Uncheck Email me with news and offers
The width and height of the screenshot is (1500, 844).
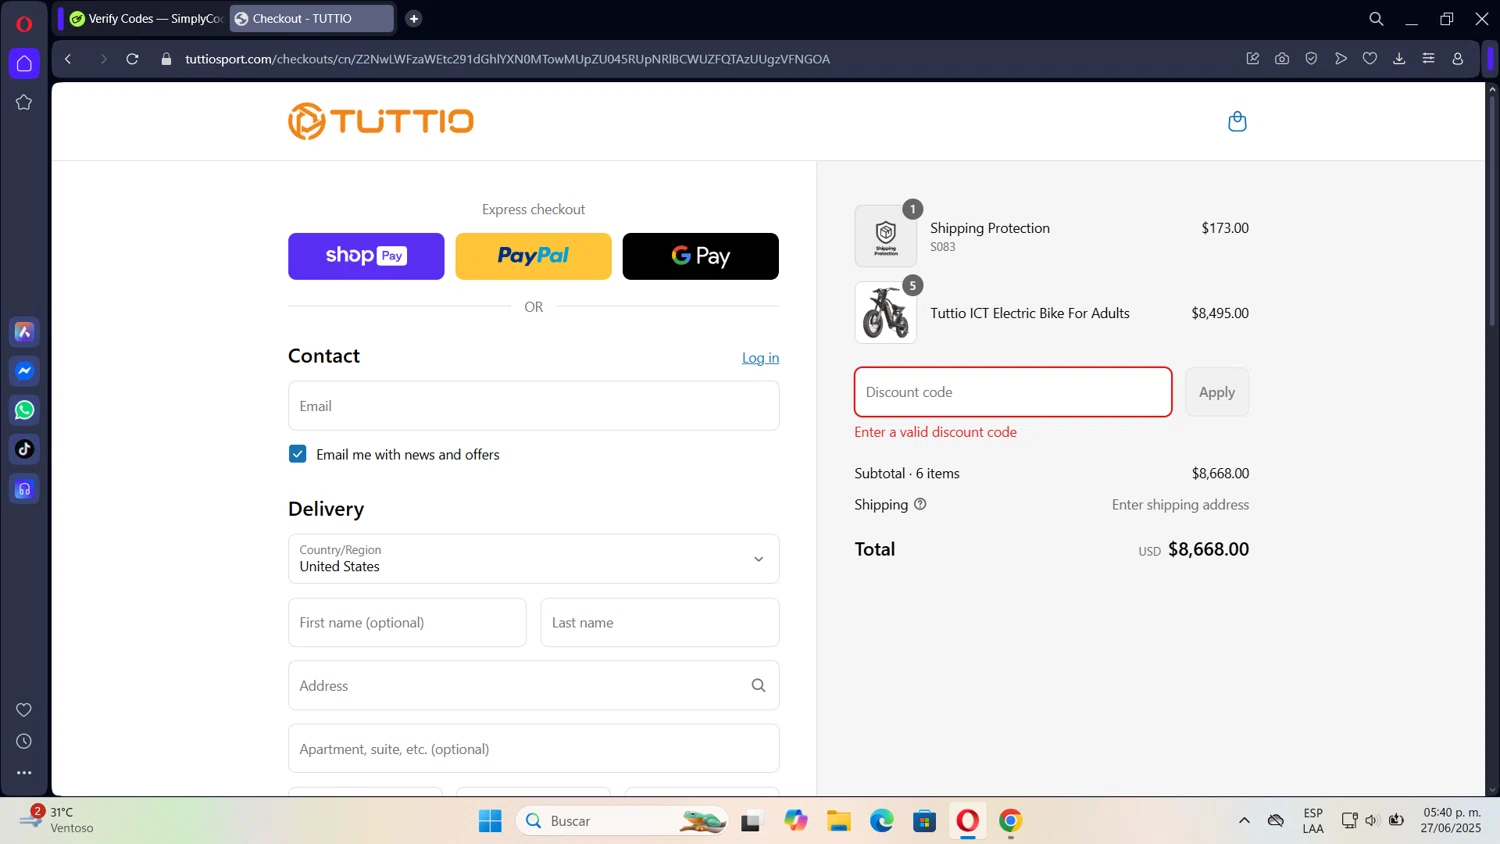(x=297, y=454)
